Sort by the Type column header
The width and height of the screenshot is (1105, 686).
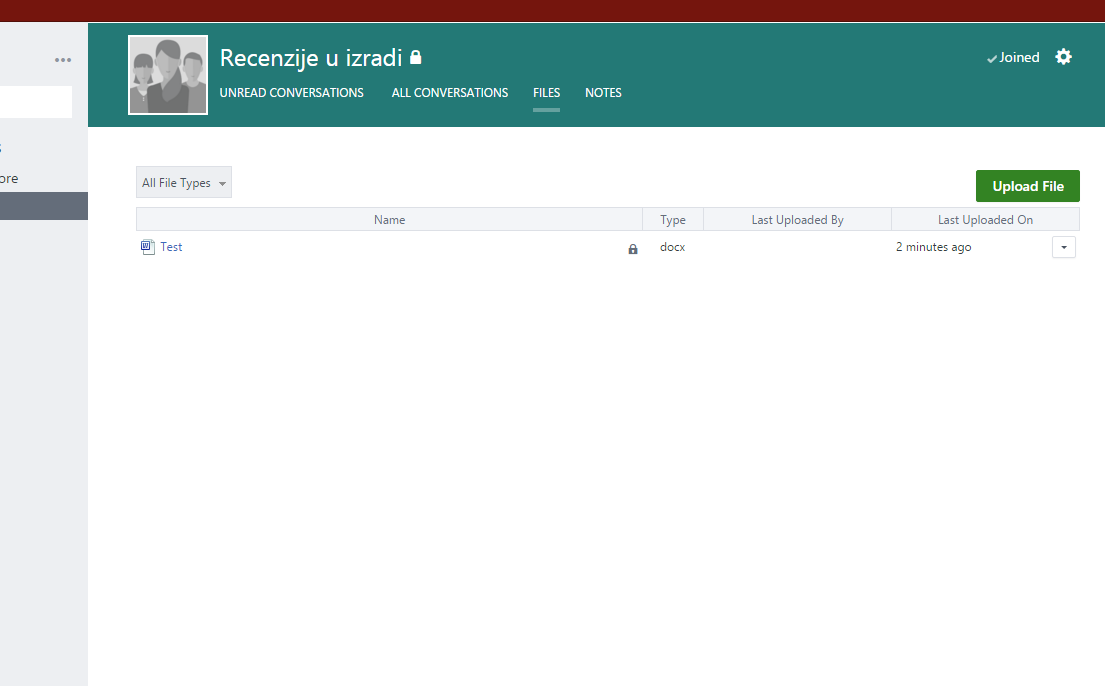coord(672,220)
